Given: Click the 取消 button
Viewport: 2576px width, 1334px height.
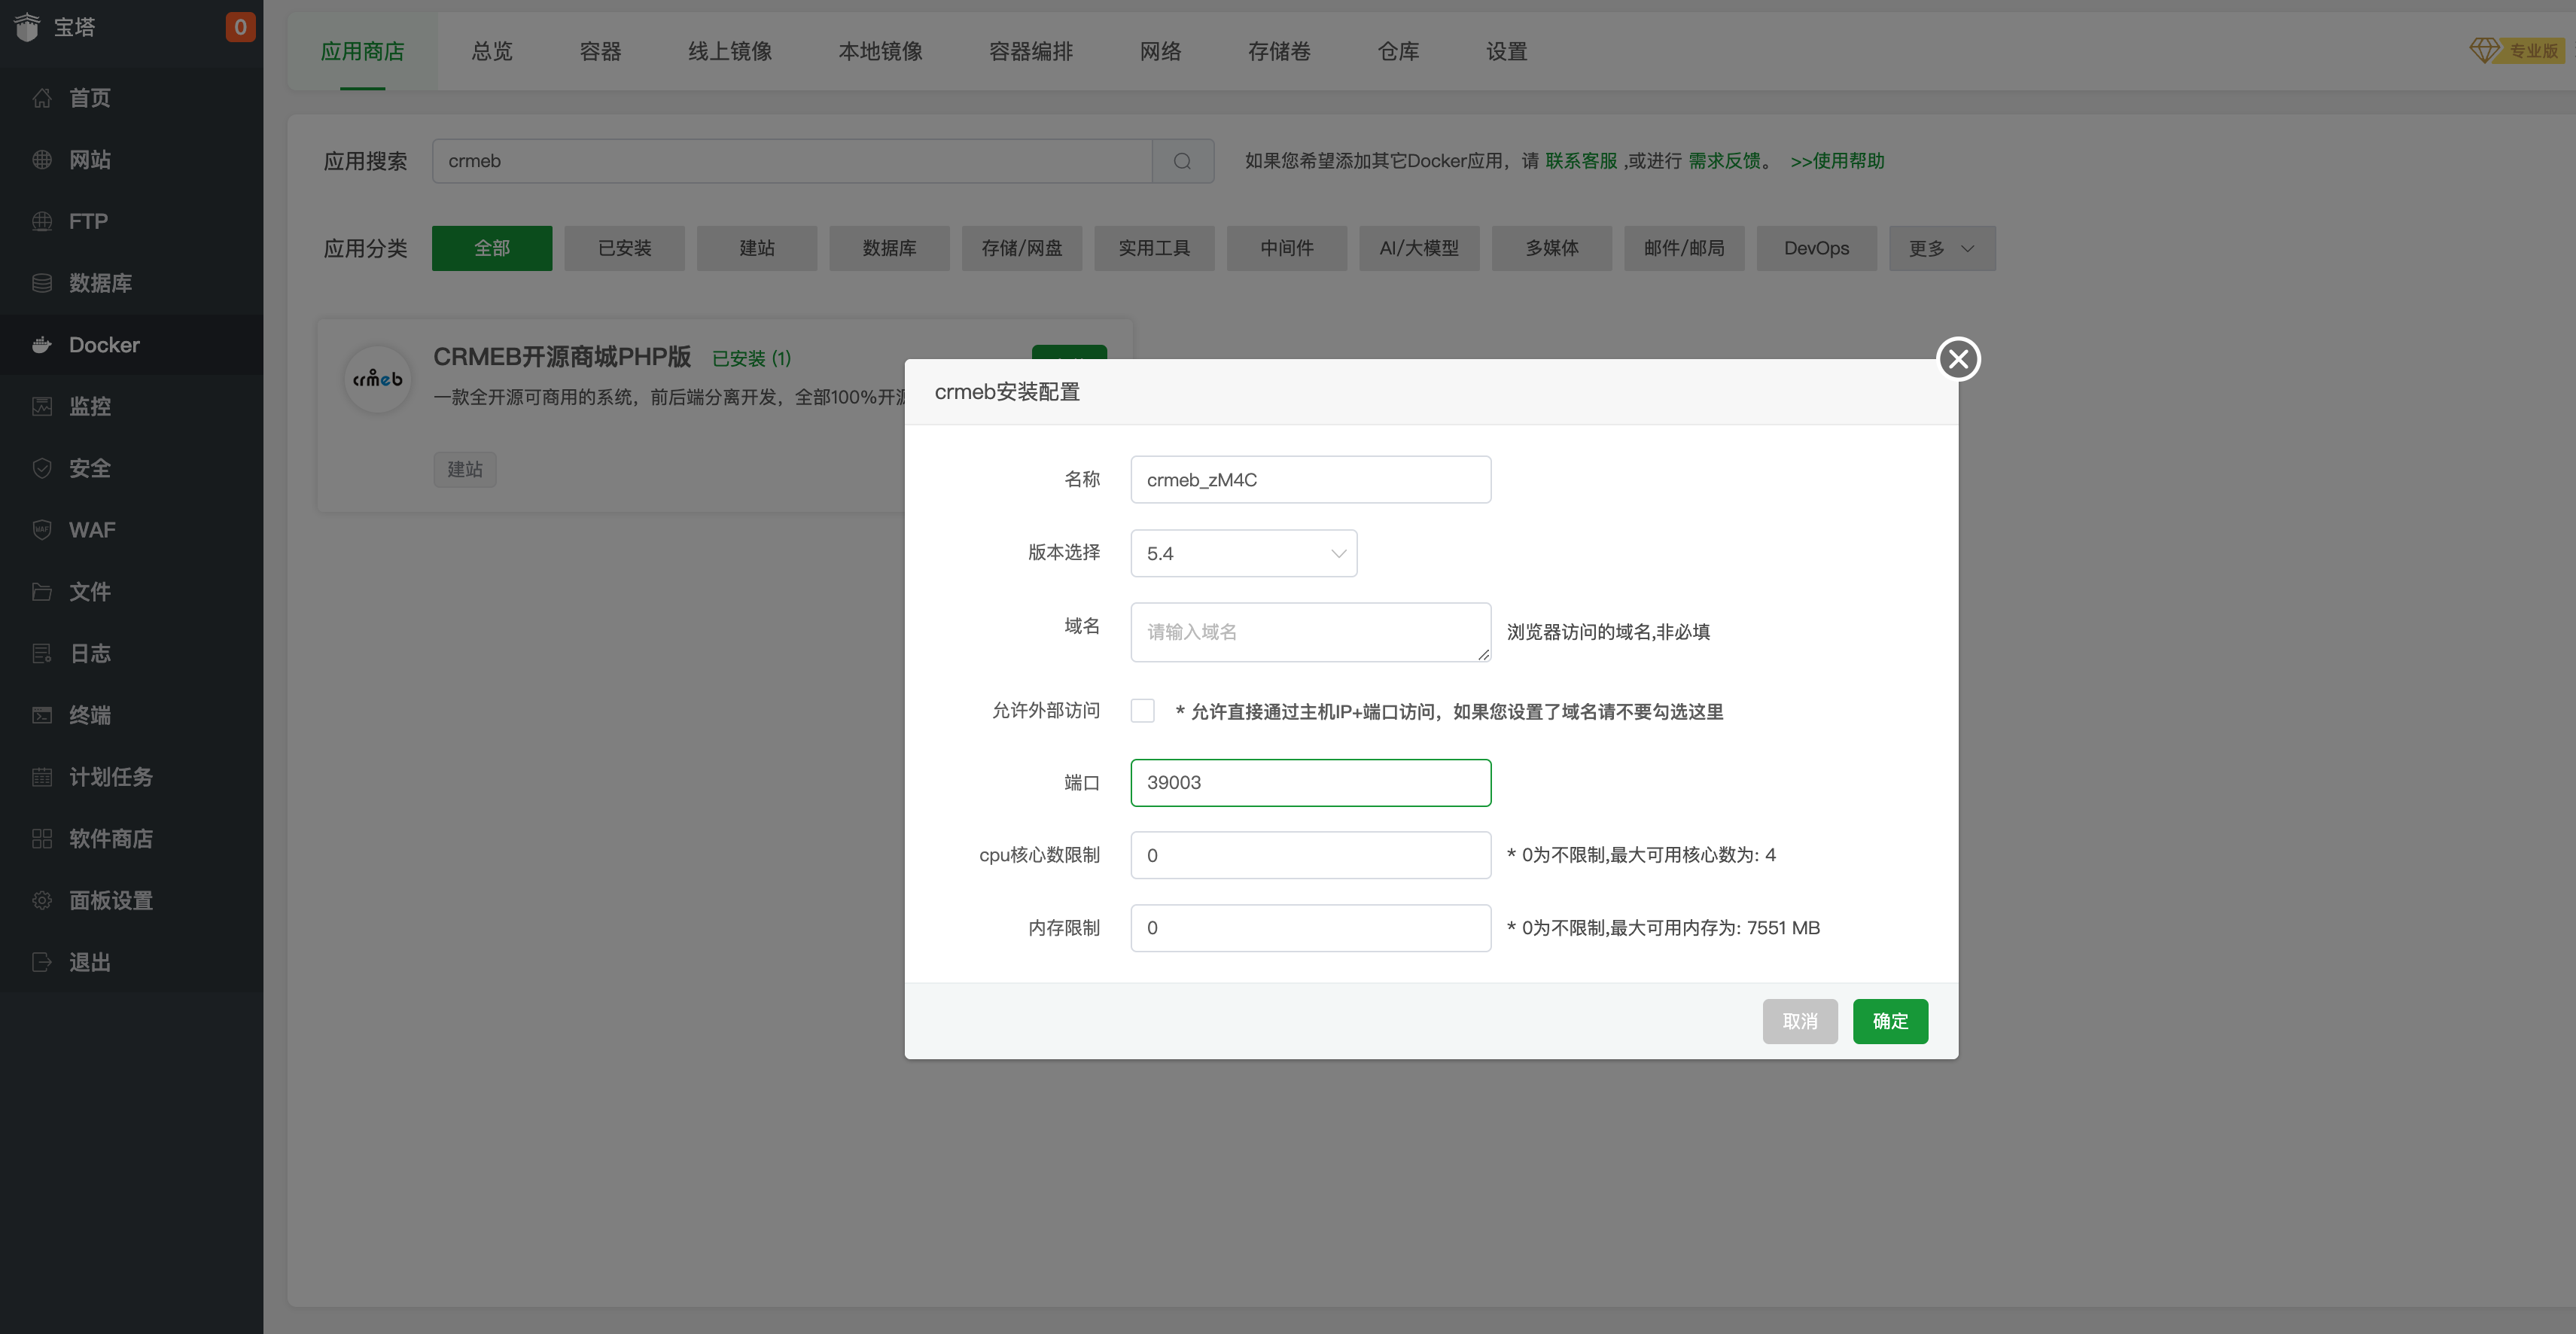Looking at the screenshot, I should 1799,1021.
